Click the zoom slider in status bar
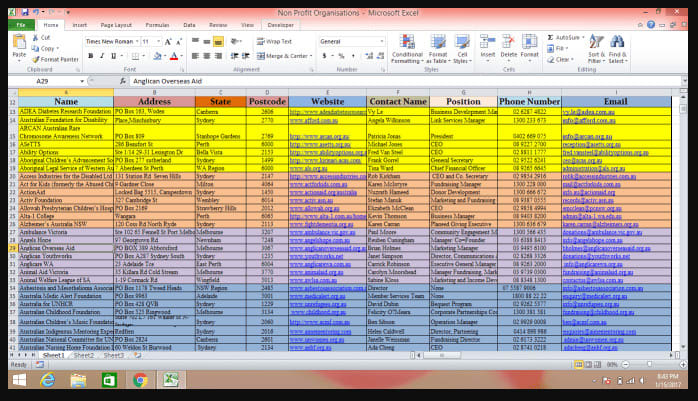Viewport: 698px width, 401px height. [x=650, y=365]
